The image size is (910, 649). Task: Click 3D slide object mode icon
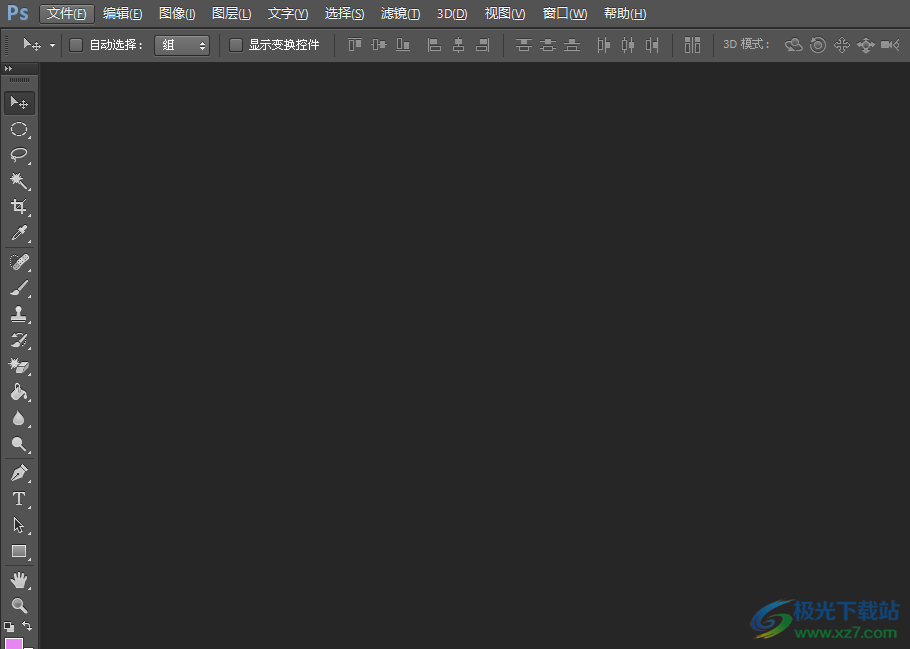click(x=866, y=45)
